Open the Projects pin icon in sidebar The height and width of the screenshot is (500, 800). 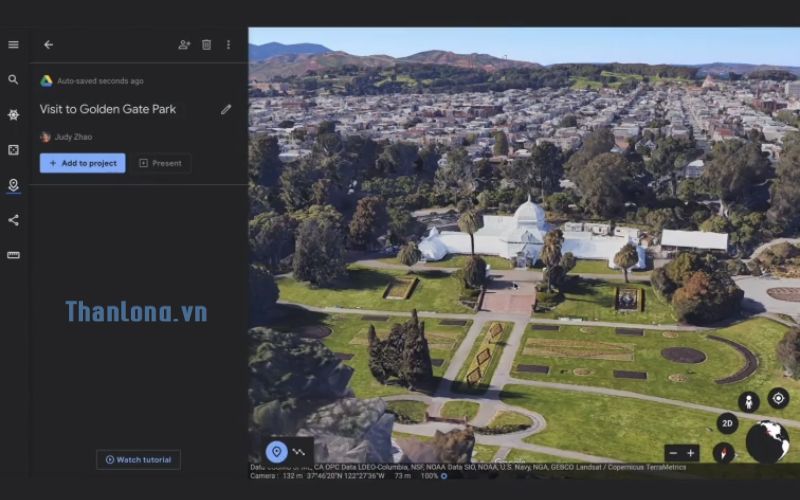coord(13,185)
